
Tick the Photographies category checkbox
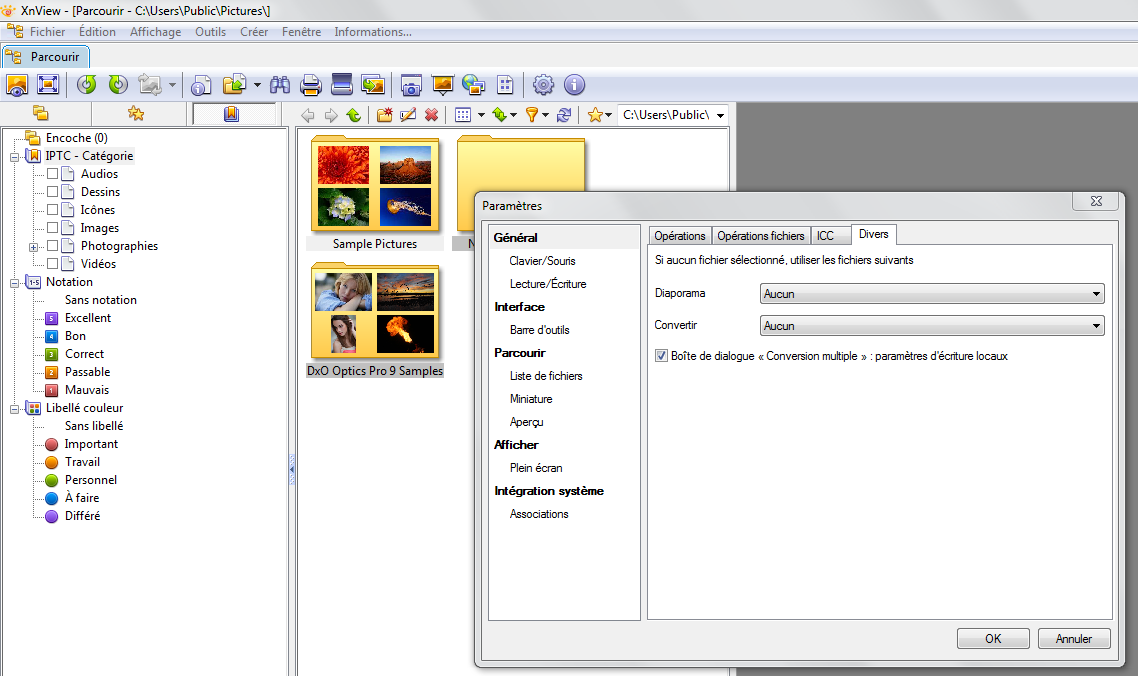point(53,246)
